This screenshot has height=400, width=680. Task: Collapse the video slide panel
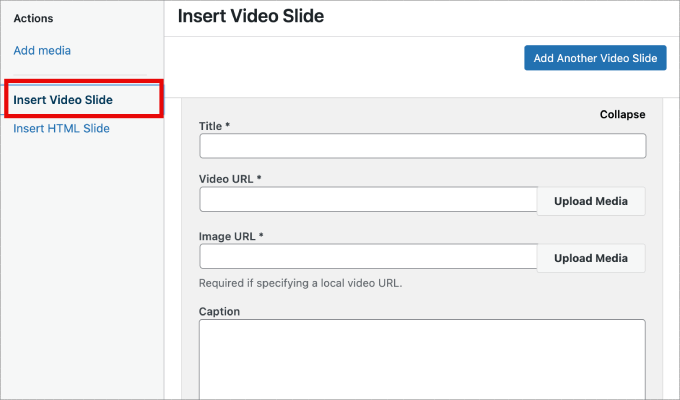coord(622,114)
